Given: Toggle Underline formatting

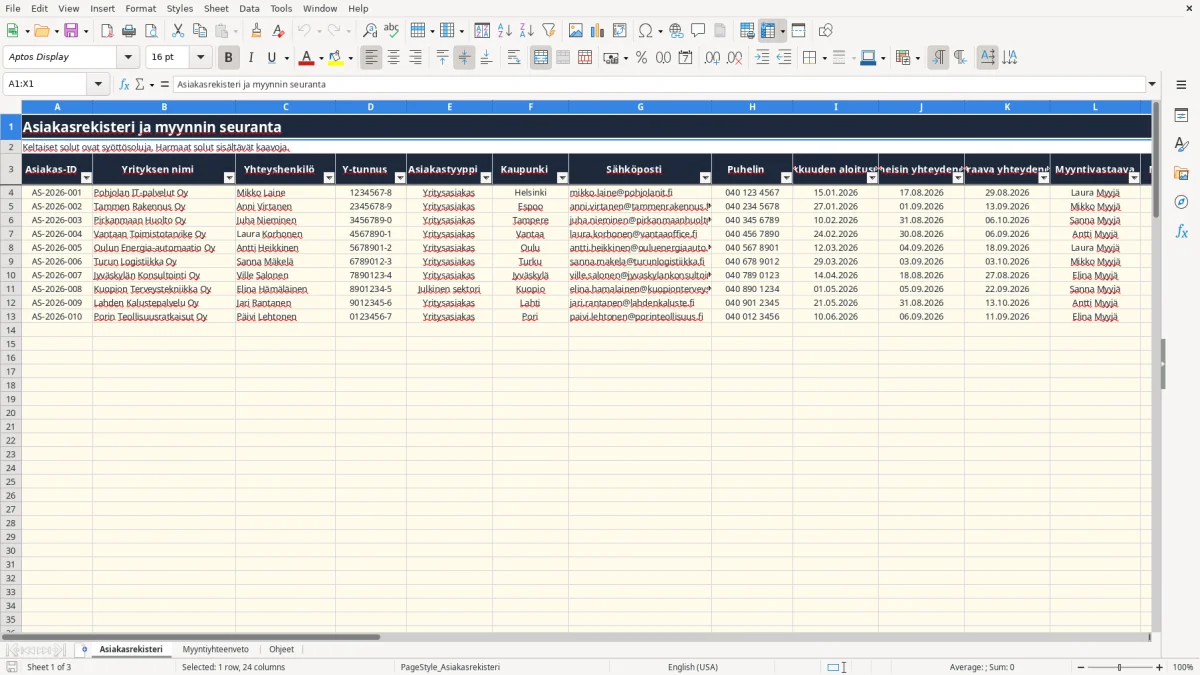Looking at the screenshot, I should [x=271, y=58].
